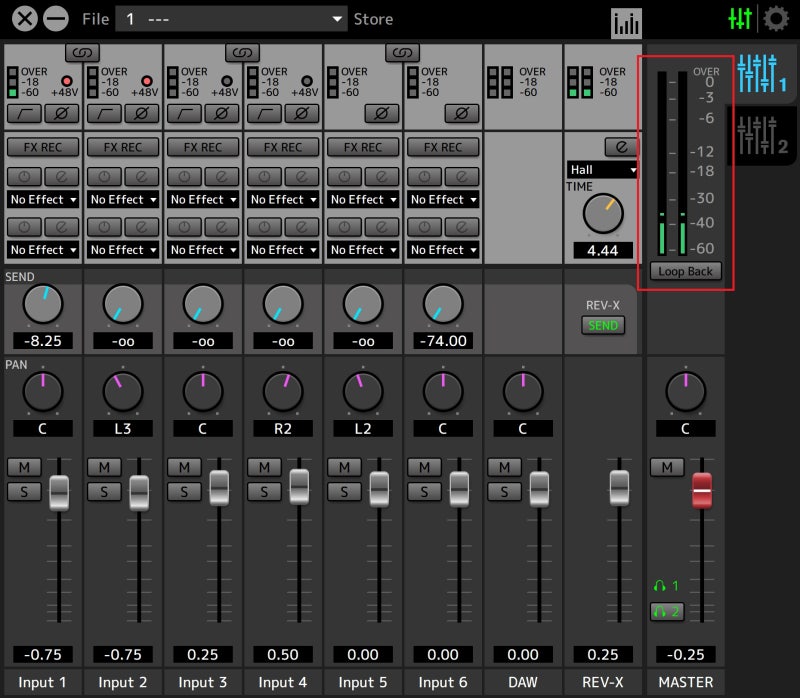Click the Input 3 fader handle
Screen dimensions: 800x698
coord(219,488)
